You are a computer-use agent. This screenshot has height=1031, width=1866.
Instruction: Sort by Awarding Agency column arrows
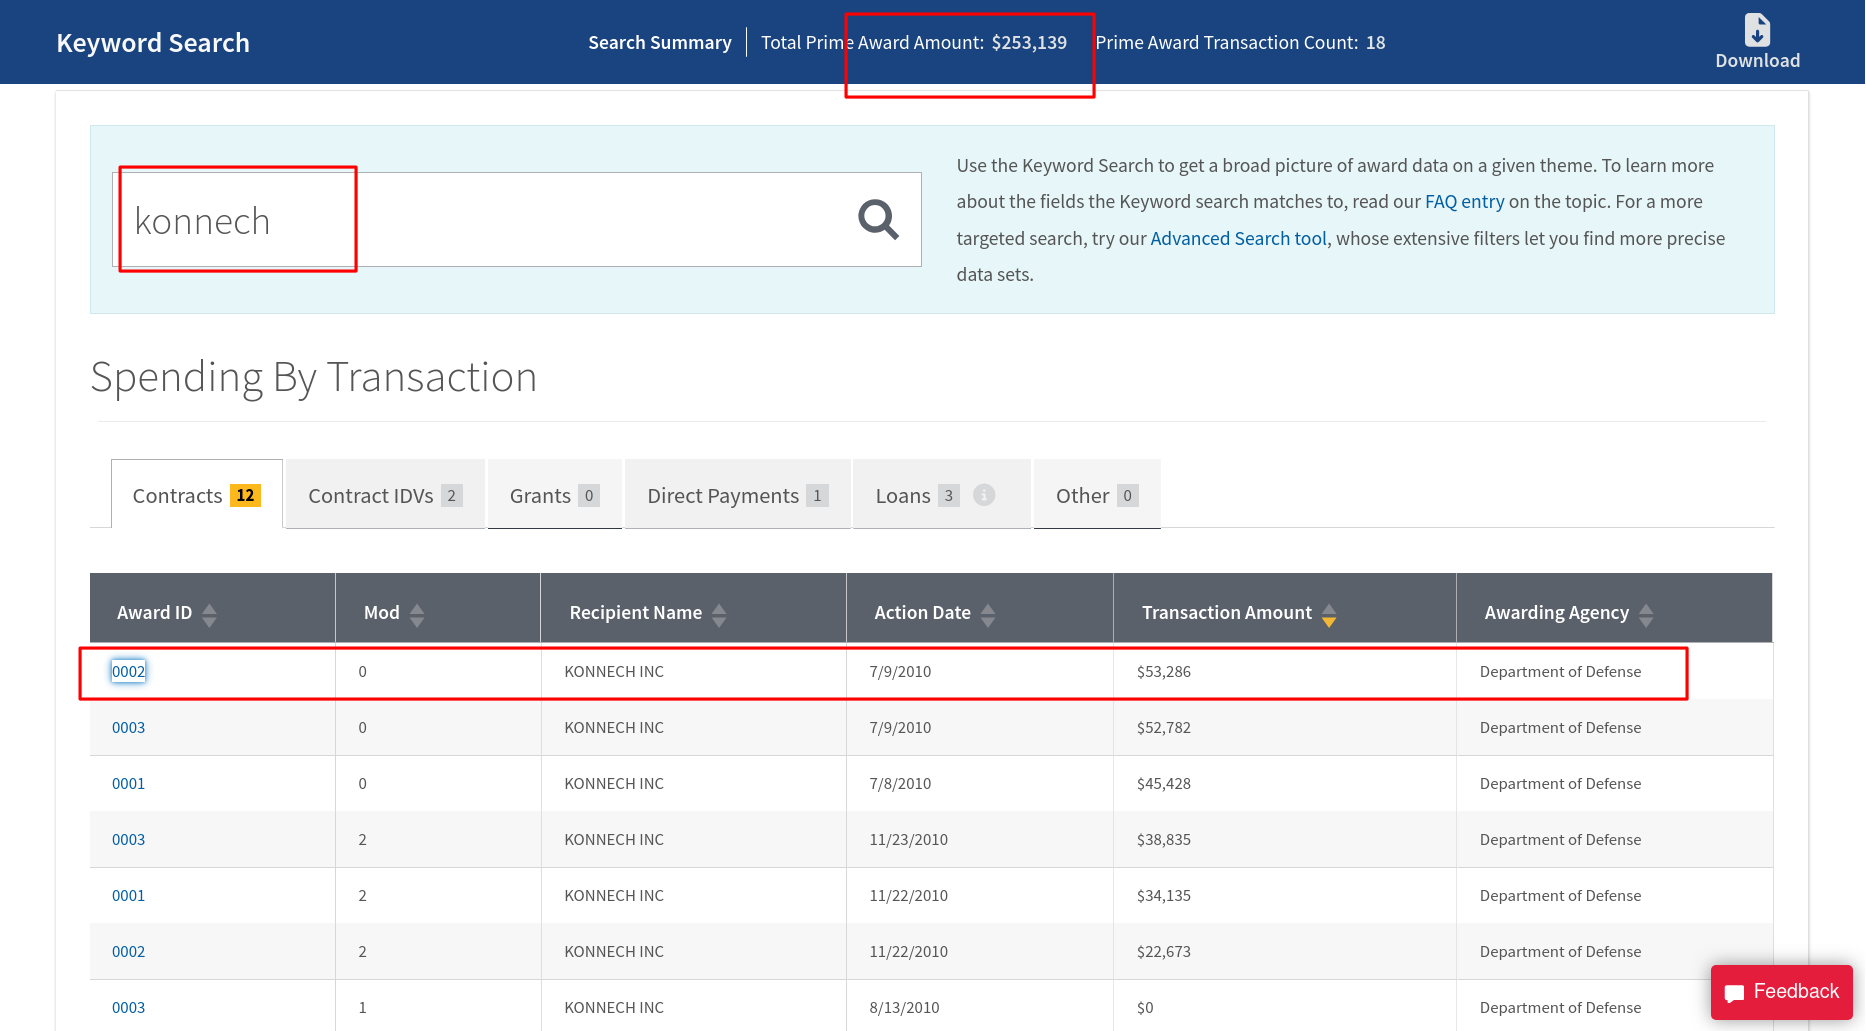point(1646,614)
